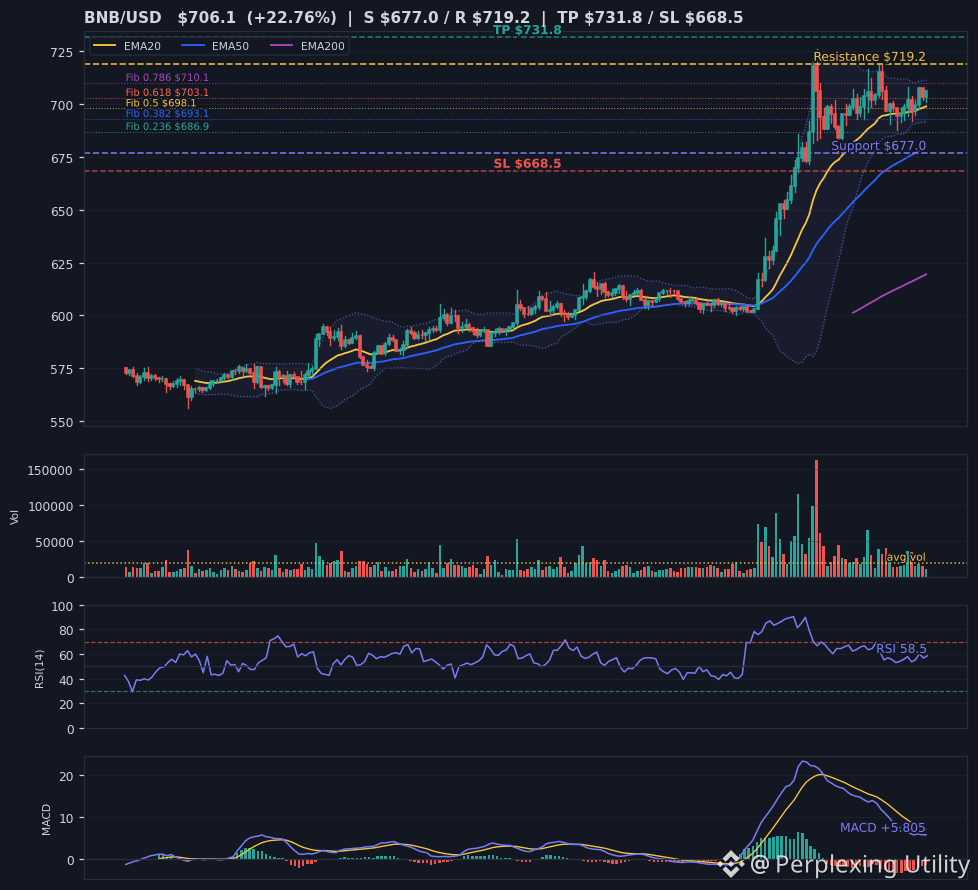The height and width of the screenshot is (890, 978).
Task: Click the Support $677.0 label
Action: pyautogui.click(x=878, y=146)
